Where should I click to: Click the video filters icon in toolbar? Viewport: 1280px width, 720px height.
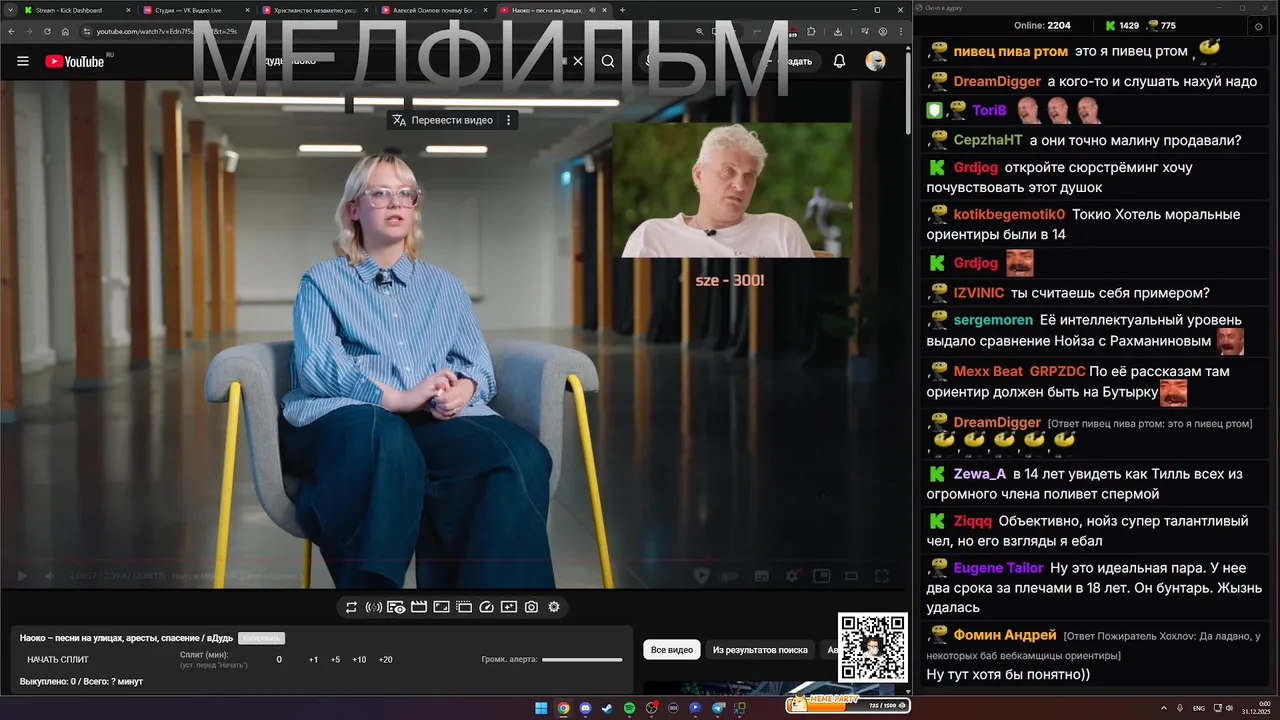[509, 607]
